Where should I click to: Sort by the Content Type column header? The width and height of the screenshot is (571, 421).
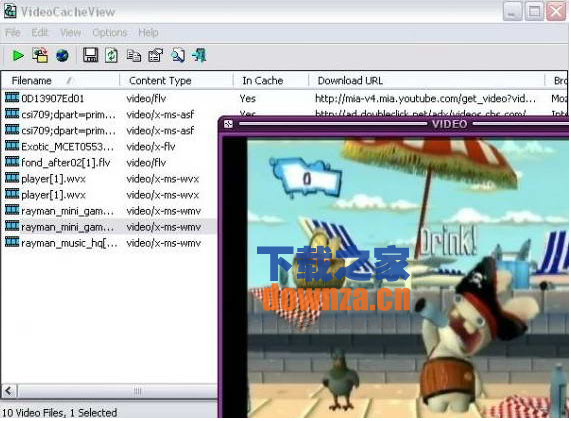[177, 80]
